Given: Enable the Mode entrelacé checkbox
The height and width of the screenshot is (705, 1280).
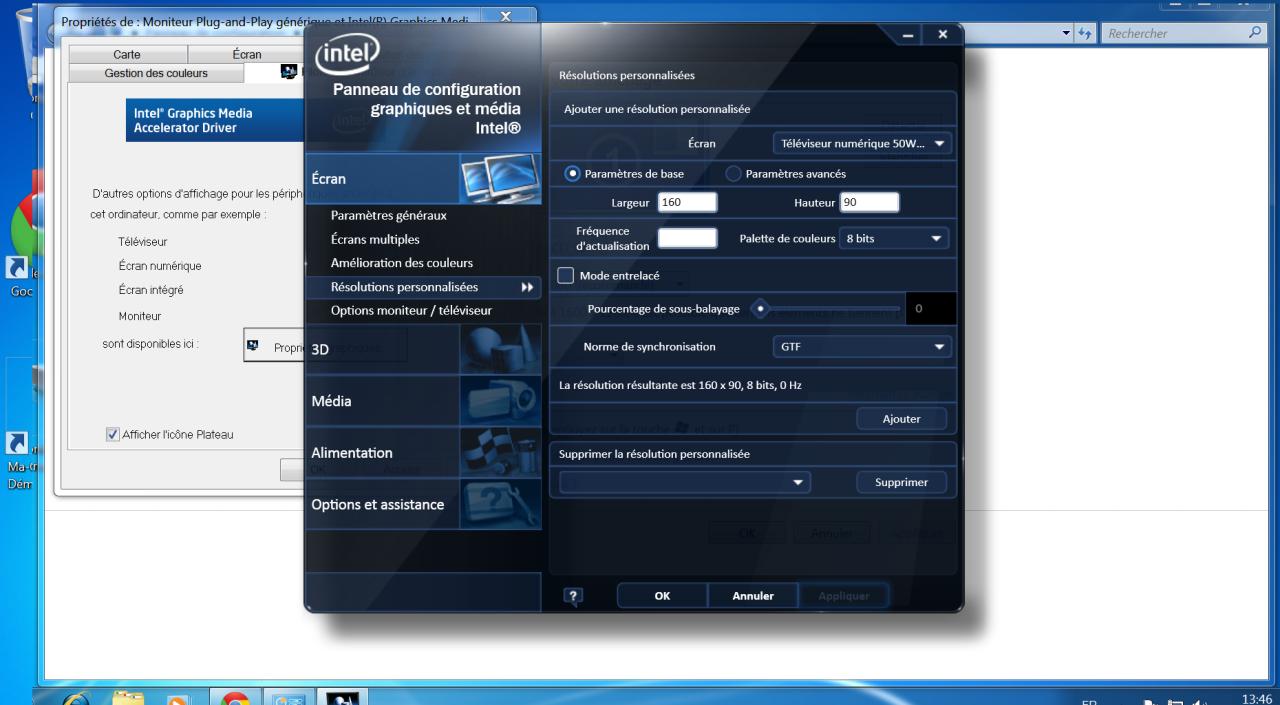Looking at the screenshot, I should tap(565, 275).
